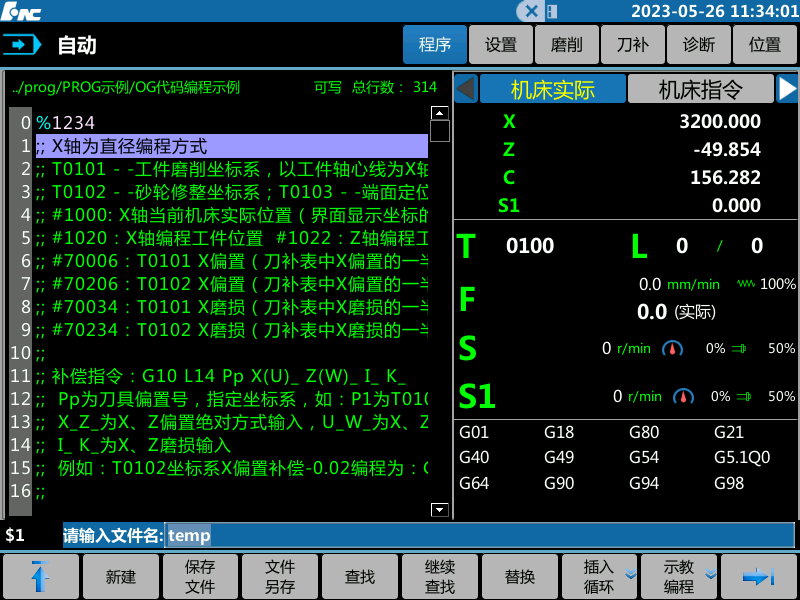Switch to the 设置 tab
Viewport: 800px width, 600px height.
501,45
